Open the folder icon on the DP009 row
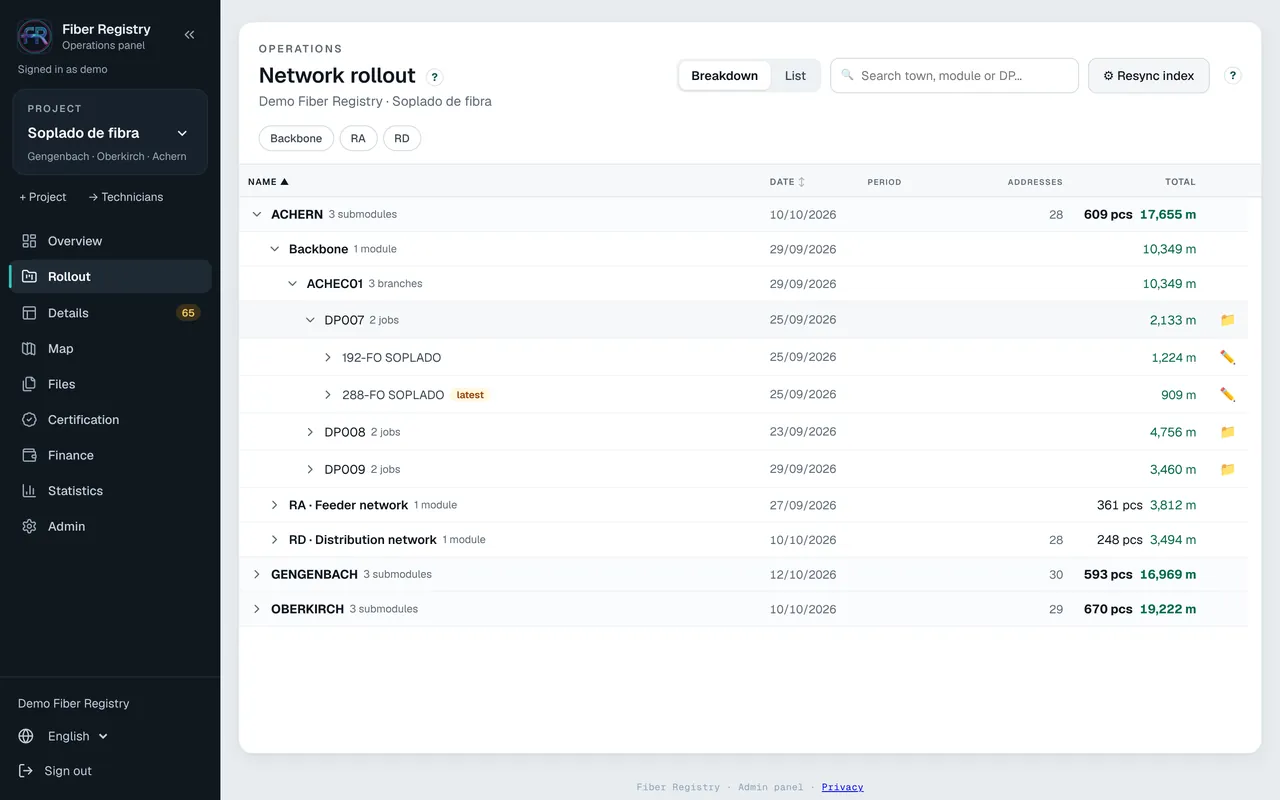The width and height of the screenshot is (1280, 800). 1228,469
